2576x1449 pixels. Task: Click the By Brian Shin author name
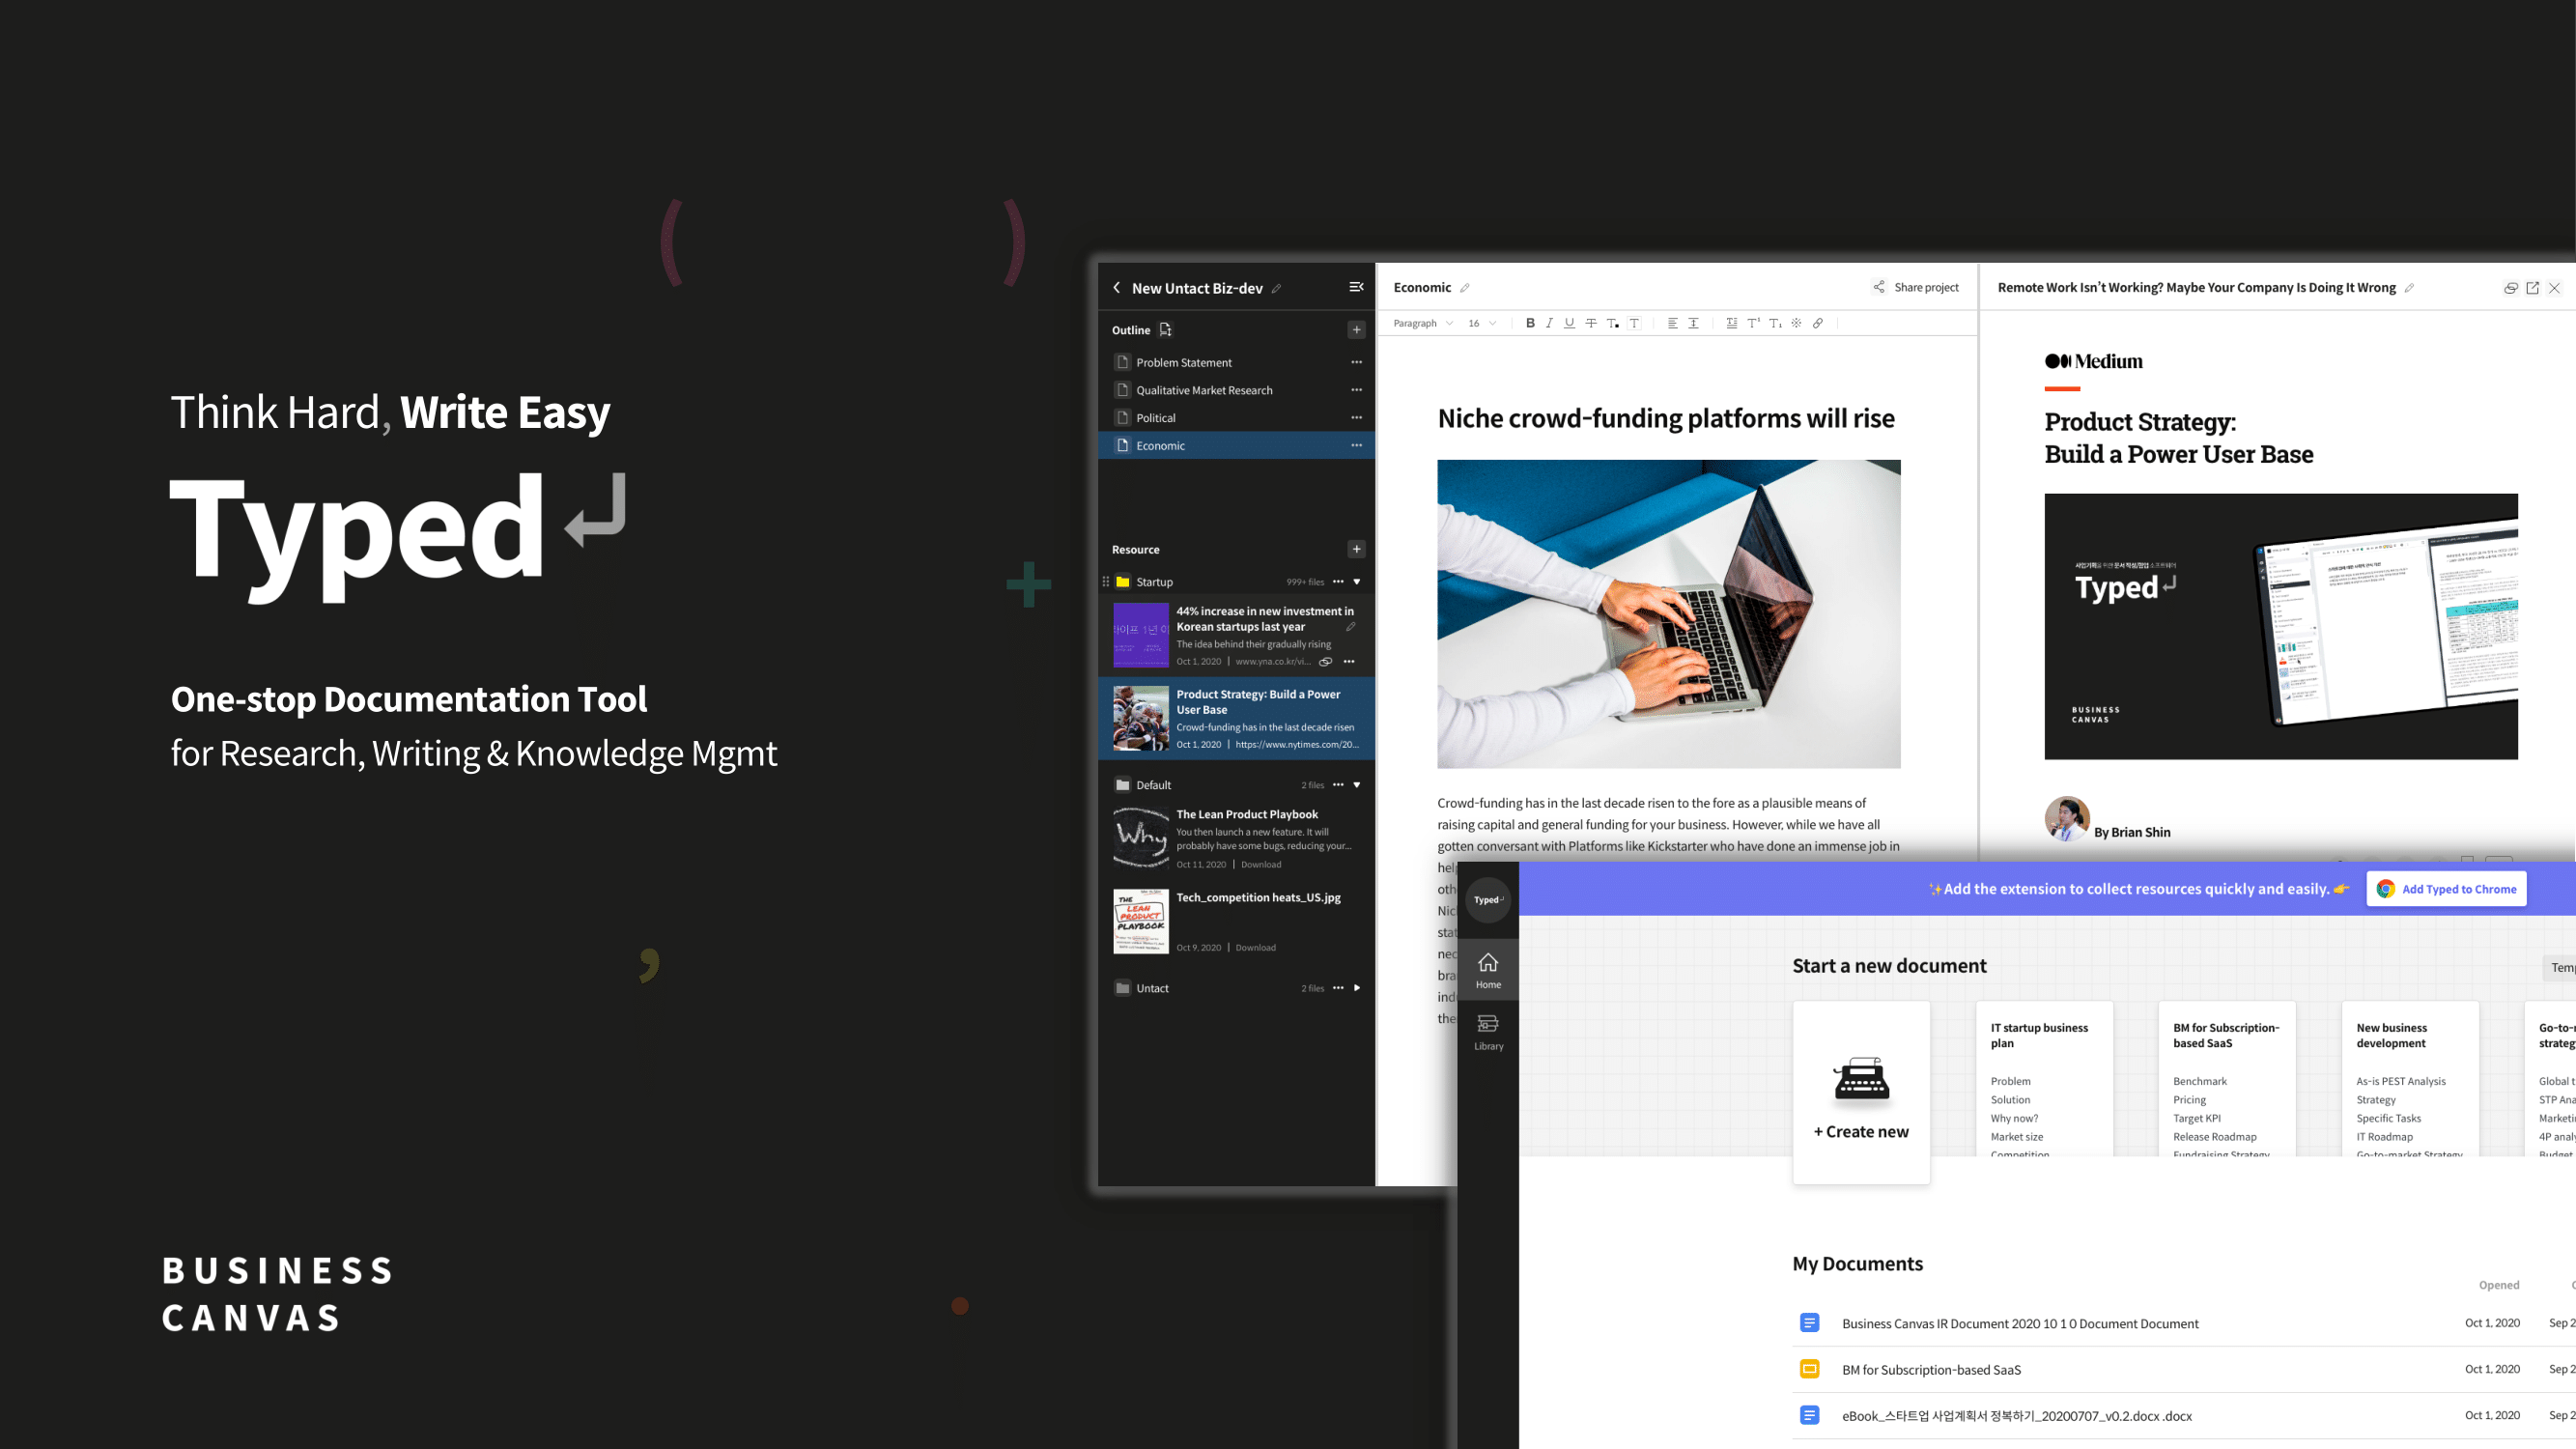pos(2132,832)
